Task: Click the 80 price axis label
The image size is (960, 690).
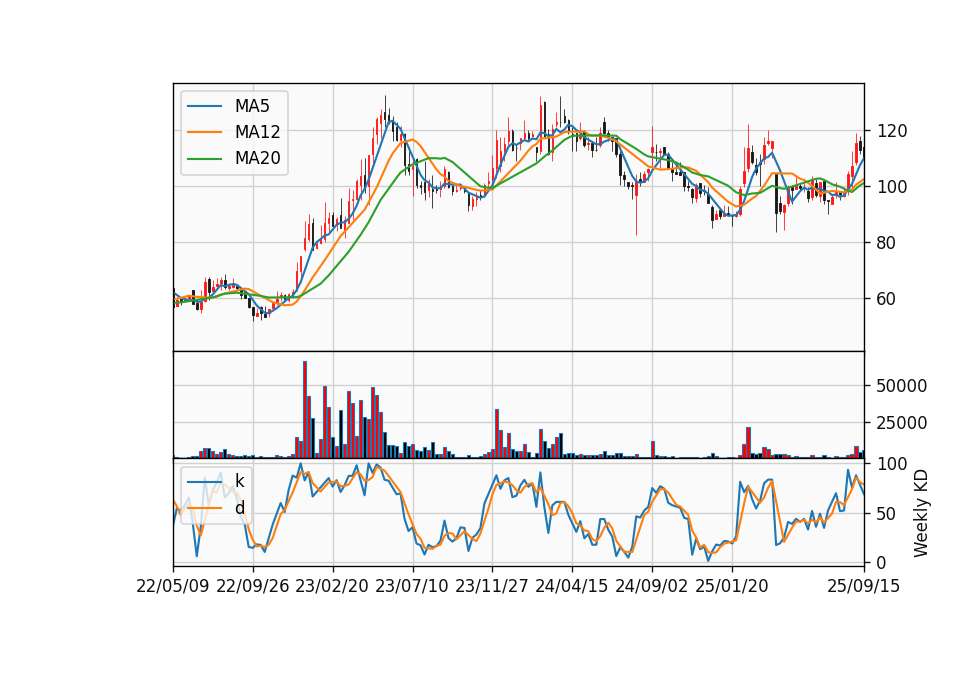Action: (887, 243)
